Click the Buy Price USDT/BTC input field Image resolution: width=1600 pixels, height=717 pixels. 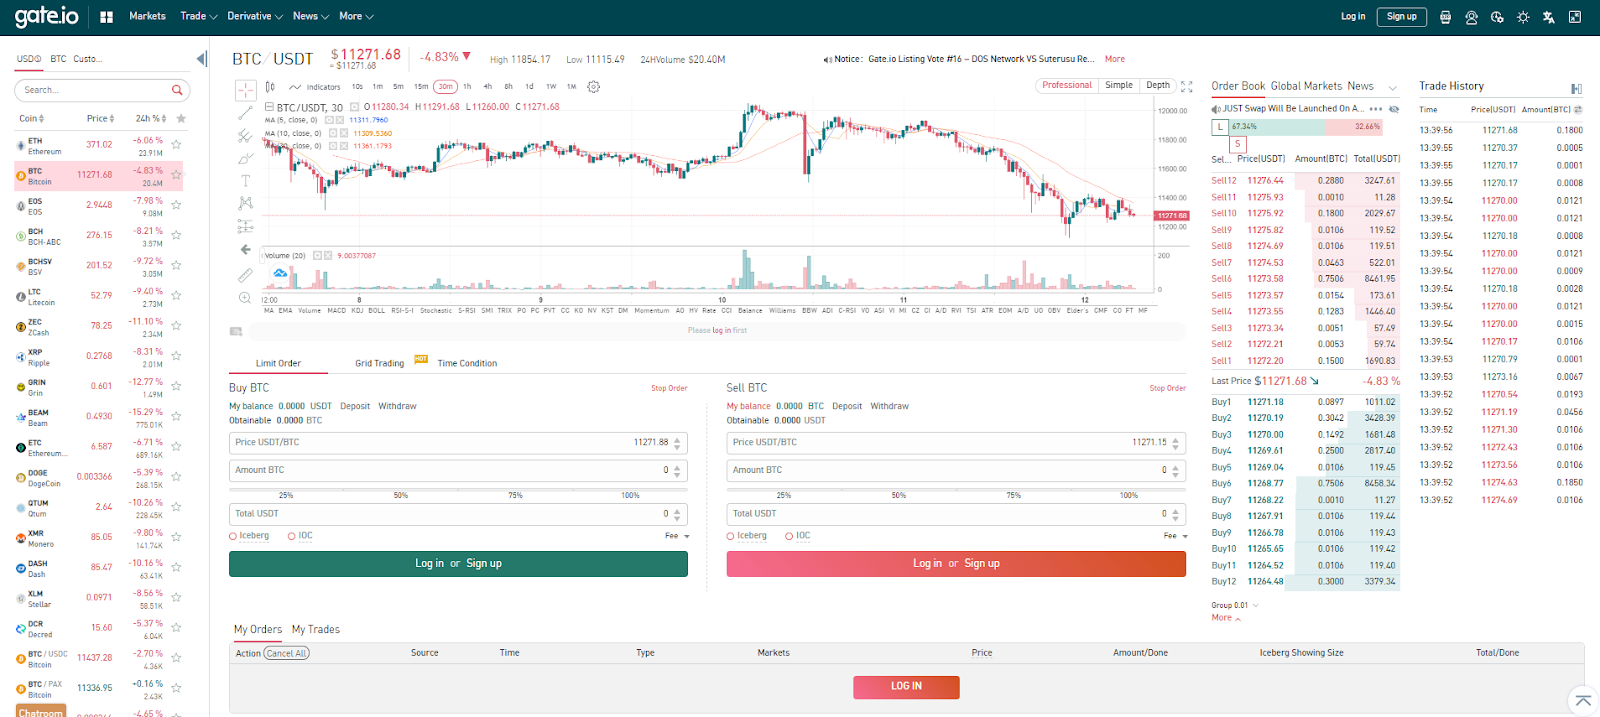pos(458,442)
